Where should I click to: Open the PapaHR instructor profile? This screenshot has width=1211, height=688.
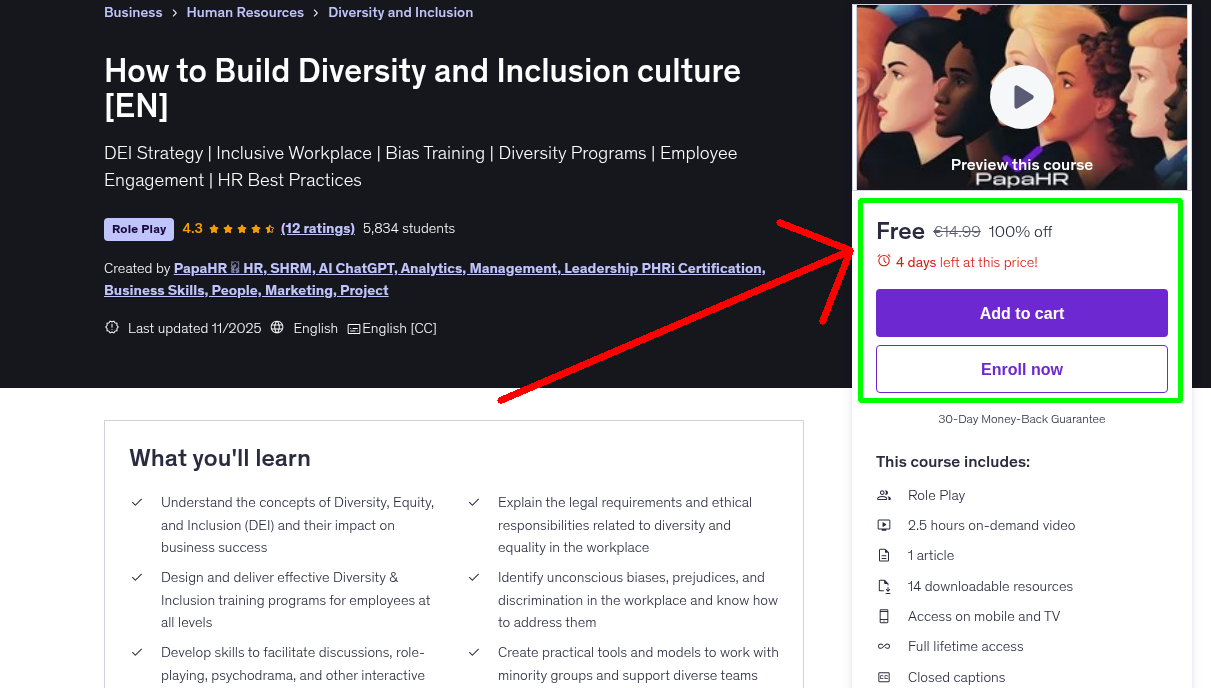click(200, 268)
